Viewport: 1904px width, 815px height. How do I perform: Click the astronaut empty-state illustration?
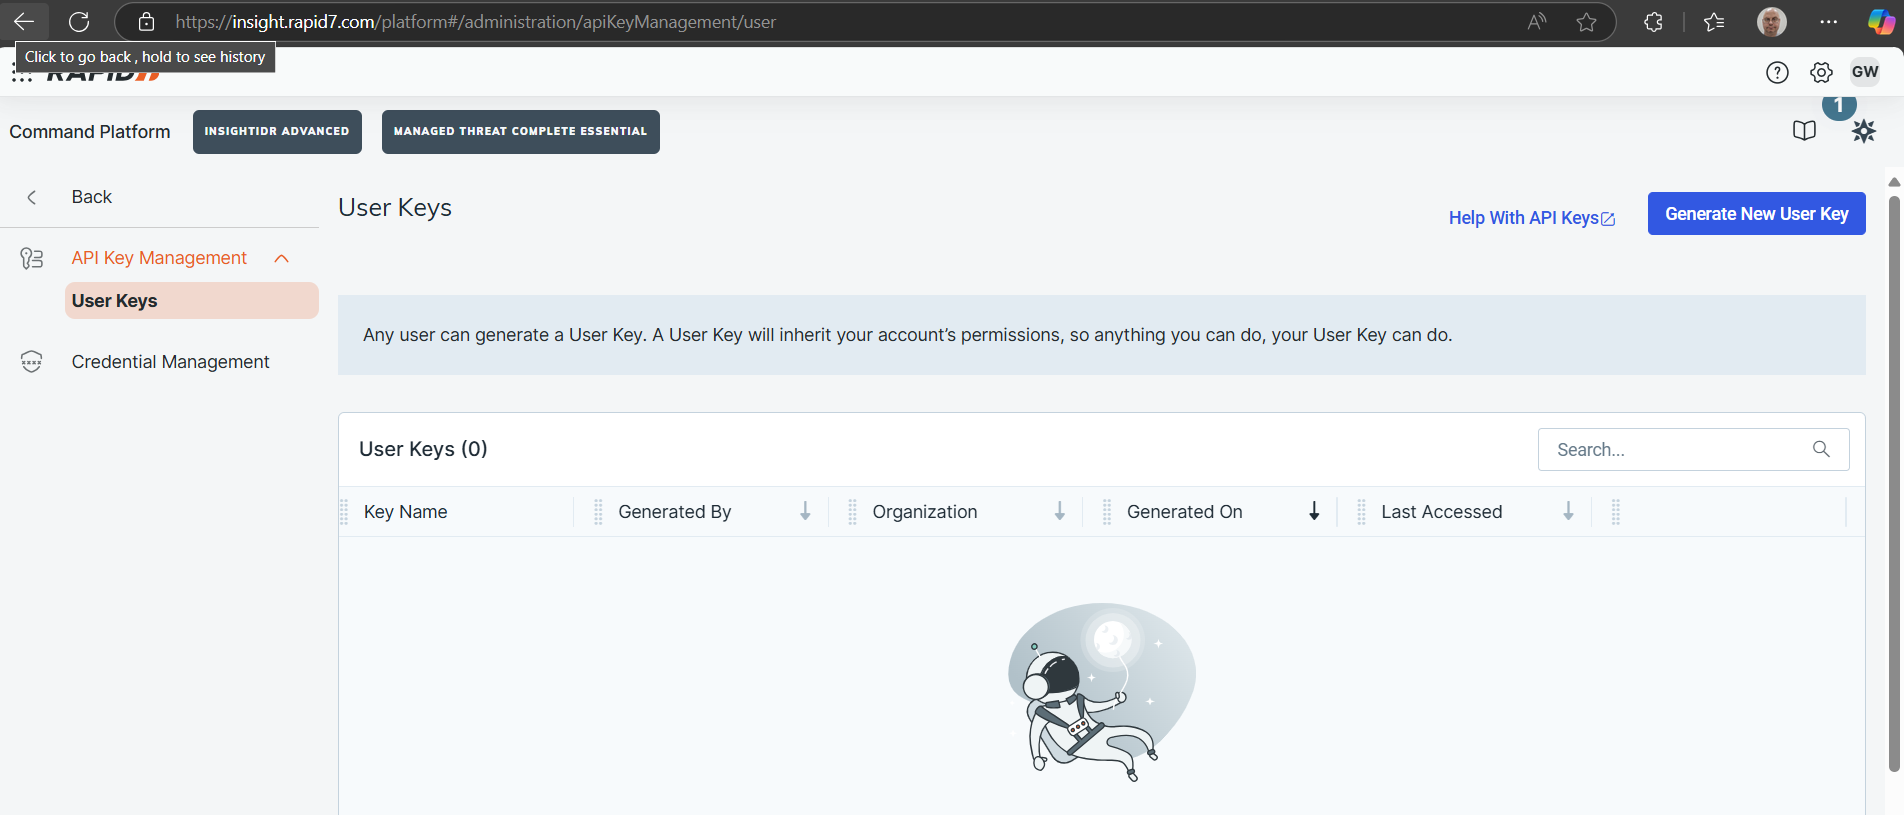(1102, 692)
